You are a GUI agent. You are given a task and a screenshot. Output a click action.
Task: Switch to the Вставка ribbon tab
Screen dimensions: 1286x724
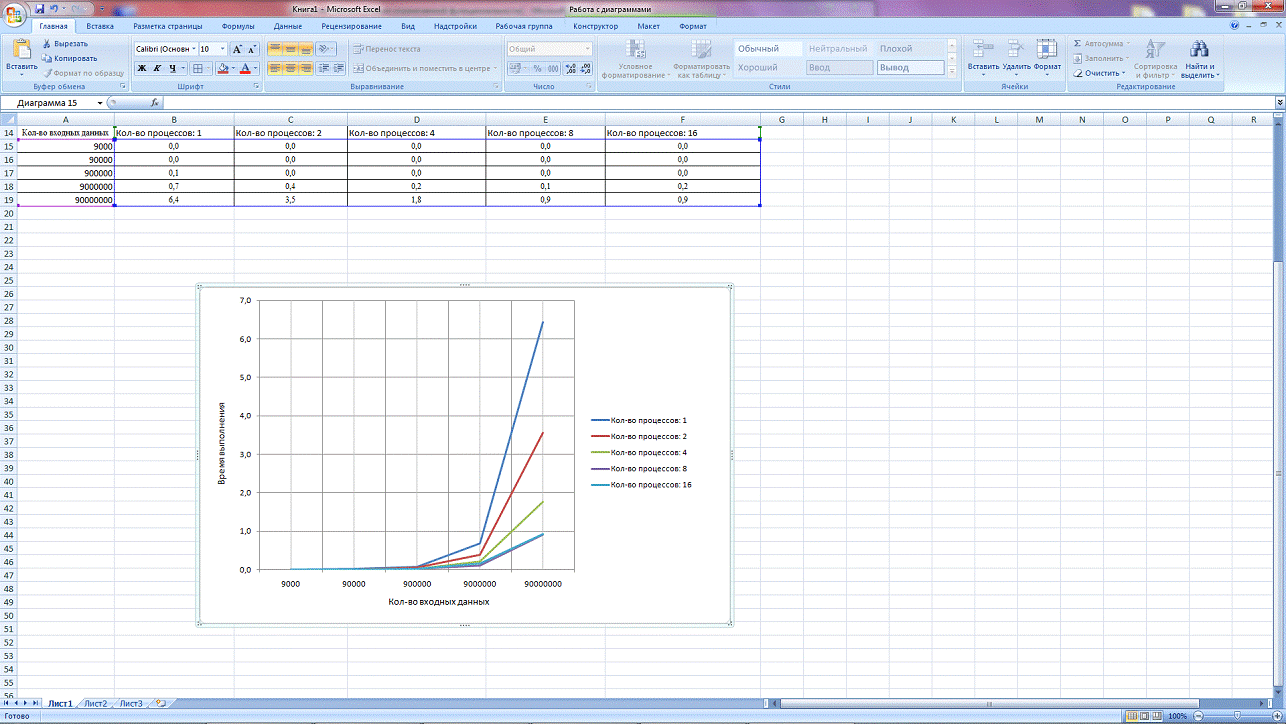pos(99,27)
